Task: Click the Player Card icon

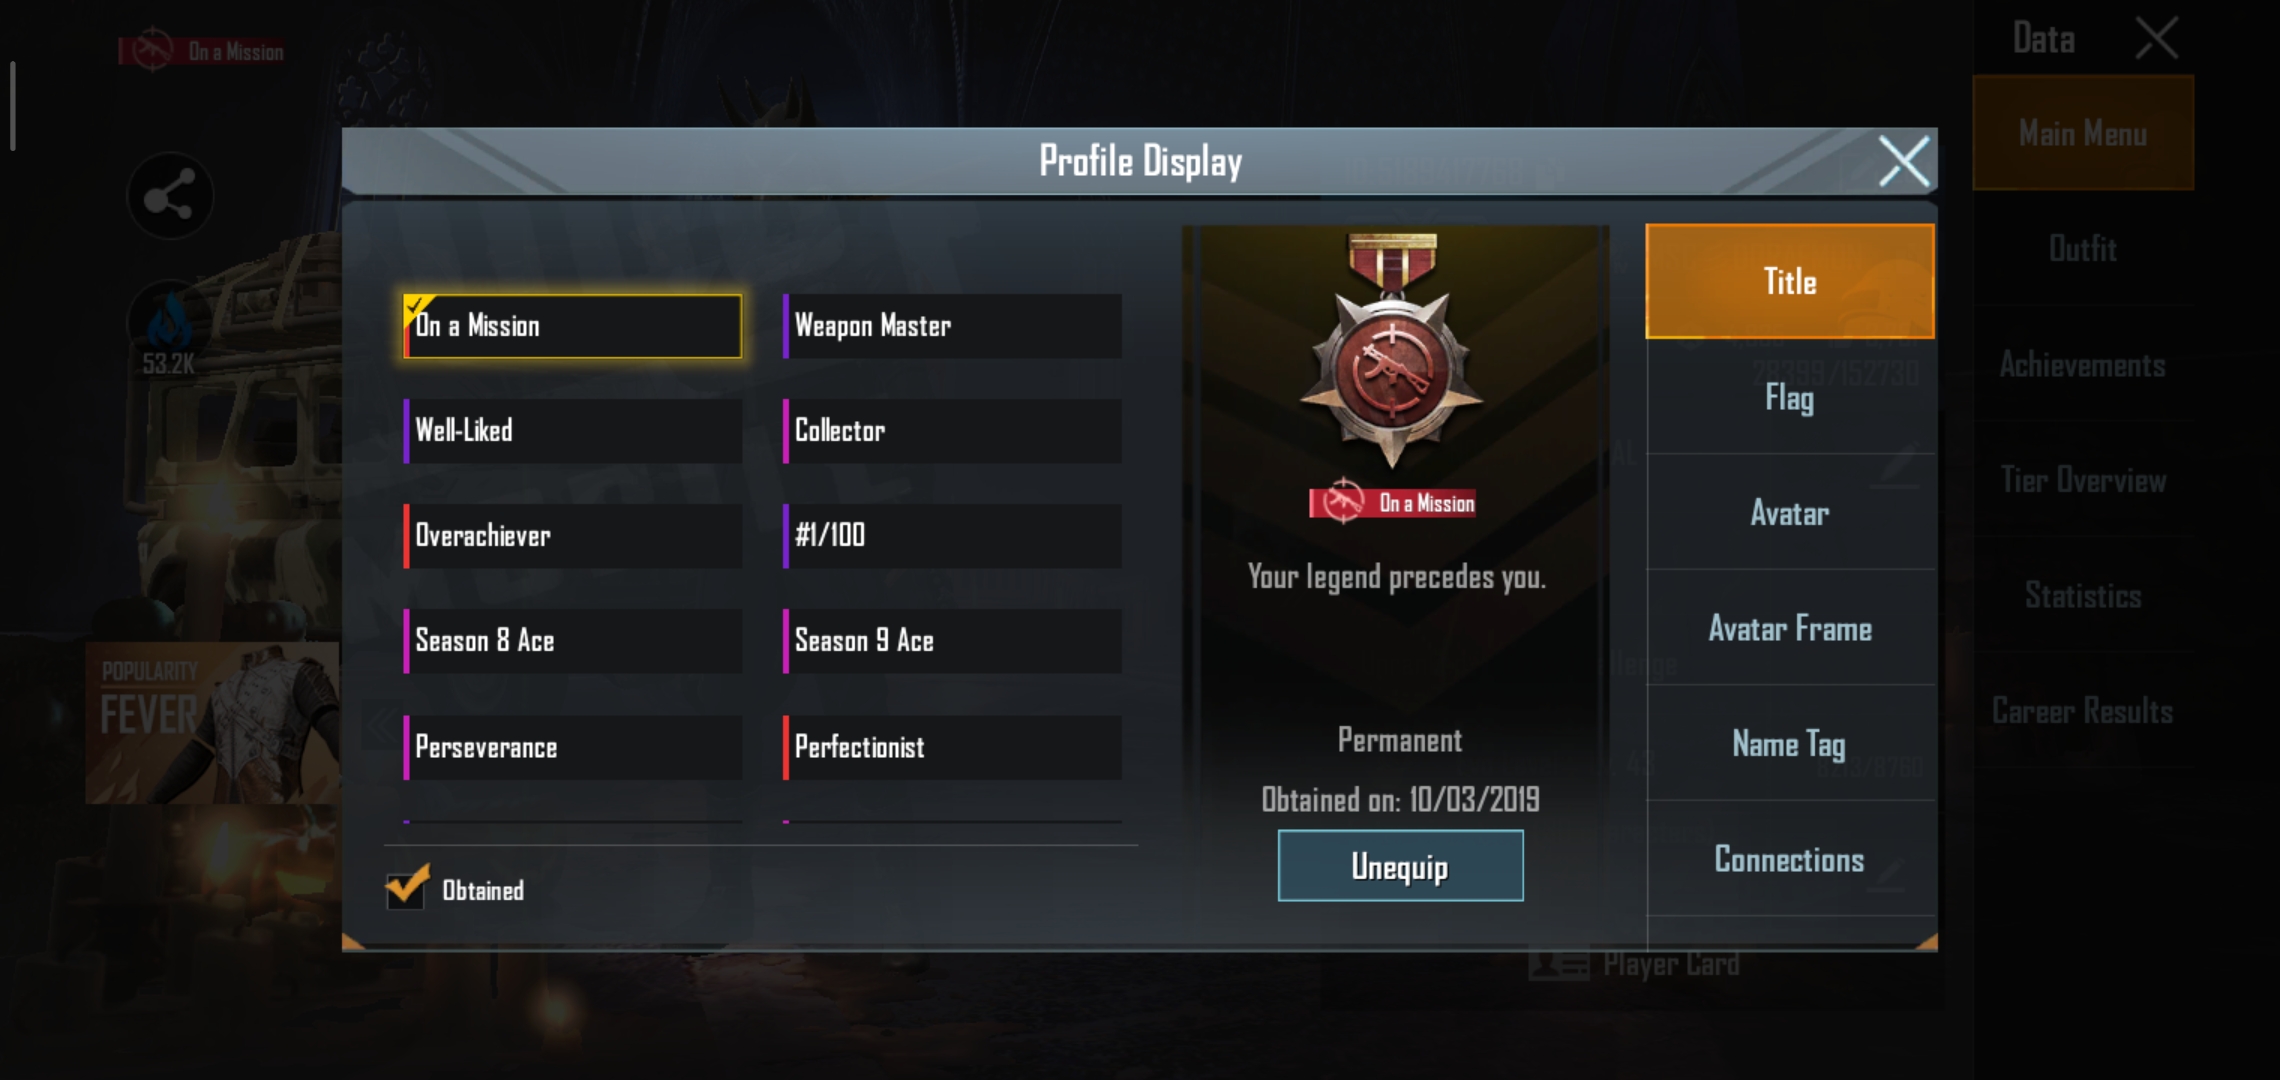Action: coord(1558,964)
